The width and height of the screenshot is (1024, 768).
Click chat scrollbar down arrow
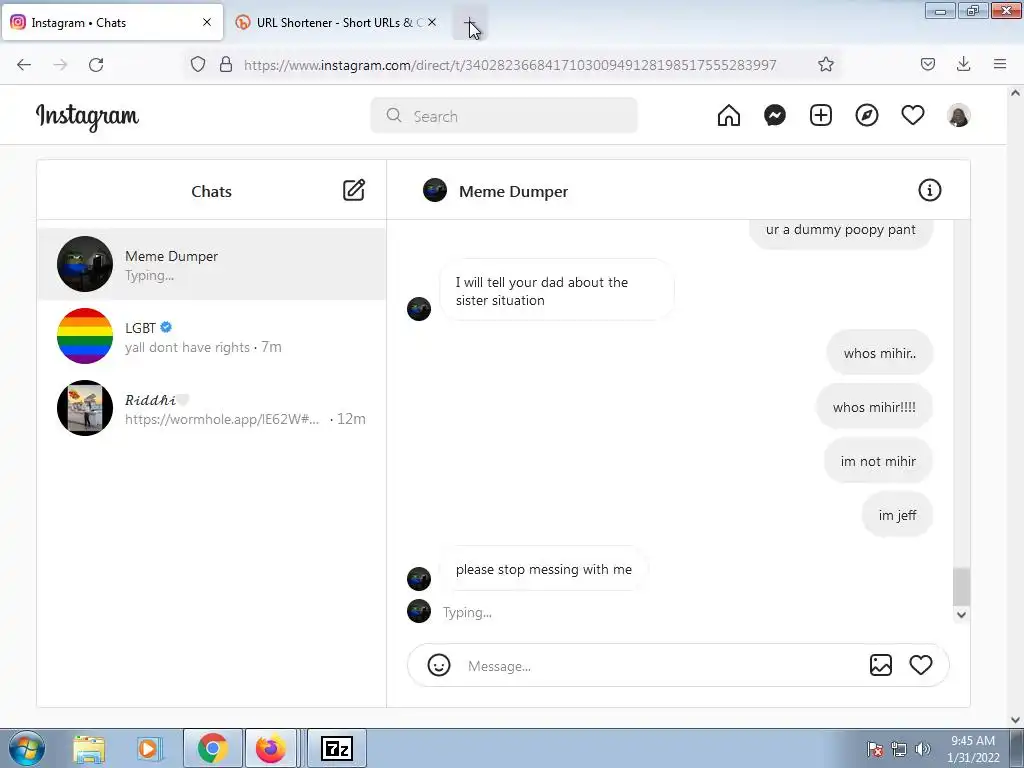(961, 614)
